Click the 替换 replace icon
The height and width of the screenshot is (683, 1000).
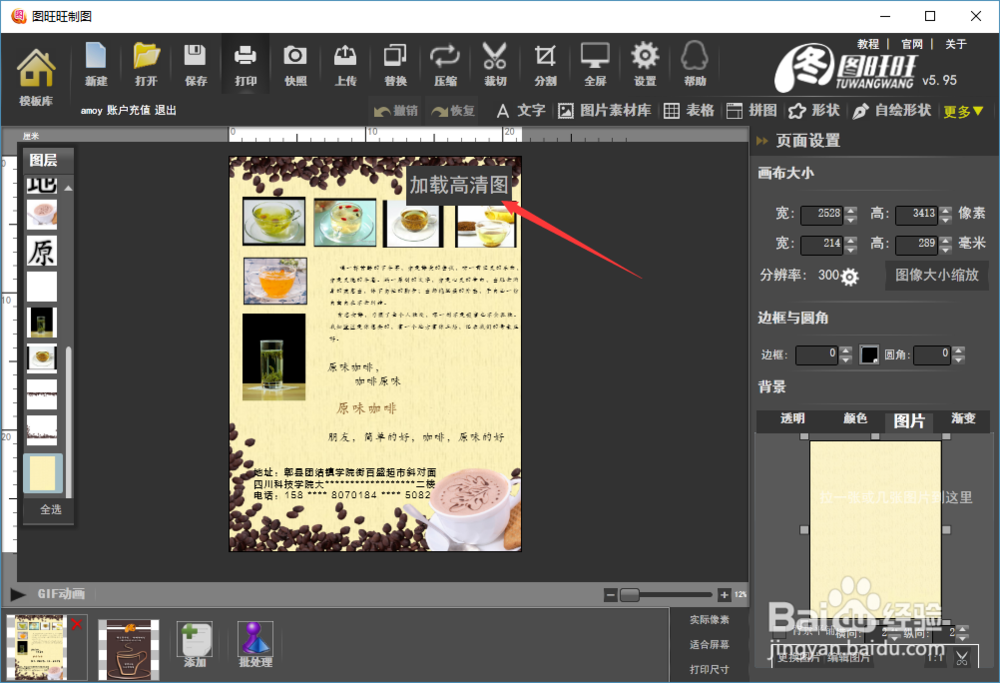point(395,64)
